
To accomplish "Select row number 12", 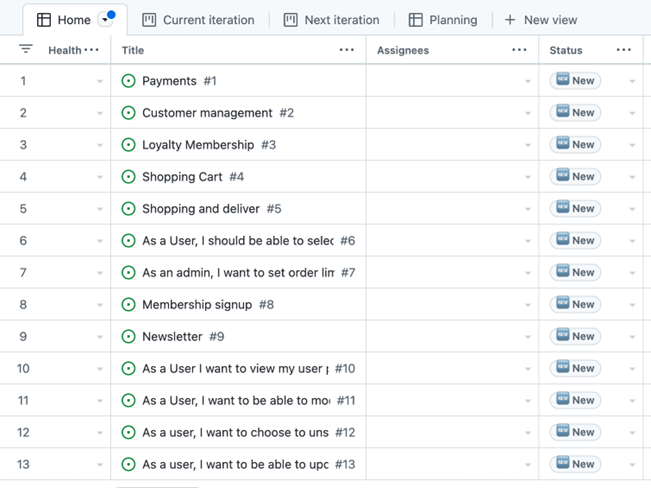I will pyautogui.click(x=23, y=432).
